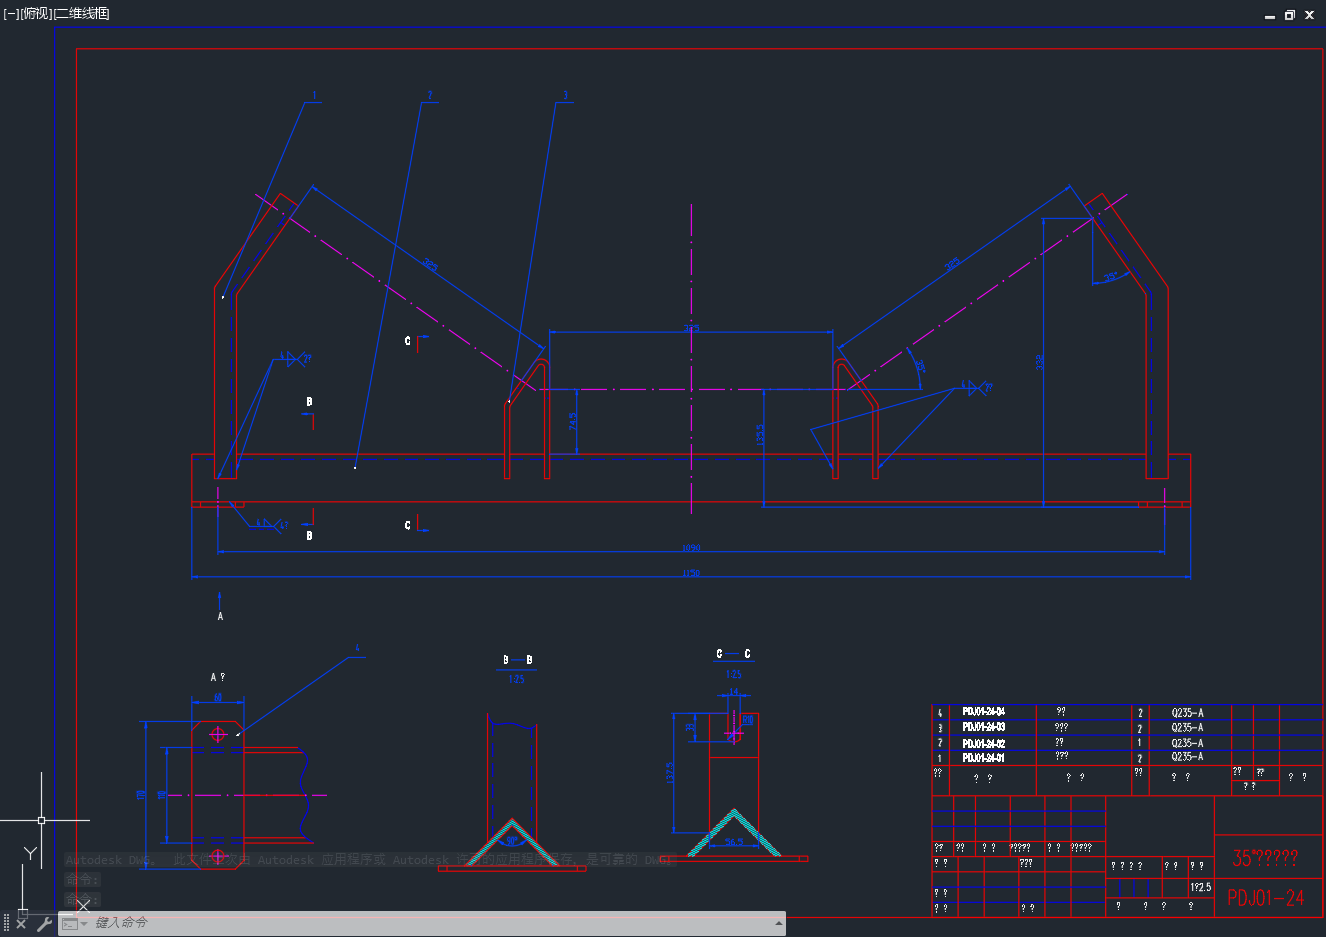Click the command line grip handle

click(x=6, y=924)
